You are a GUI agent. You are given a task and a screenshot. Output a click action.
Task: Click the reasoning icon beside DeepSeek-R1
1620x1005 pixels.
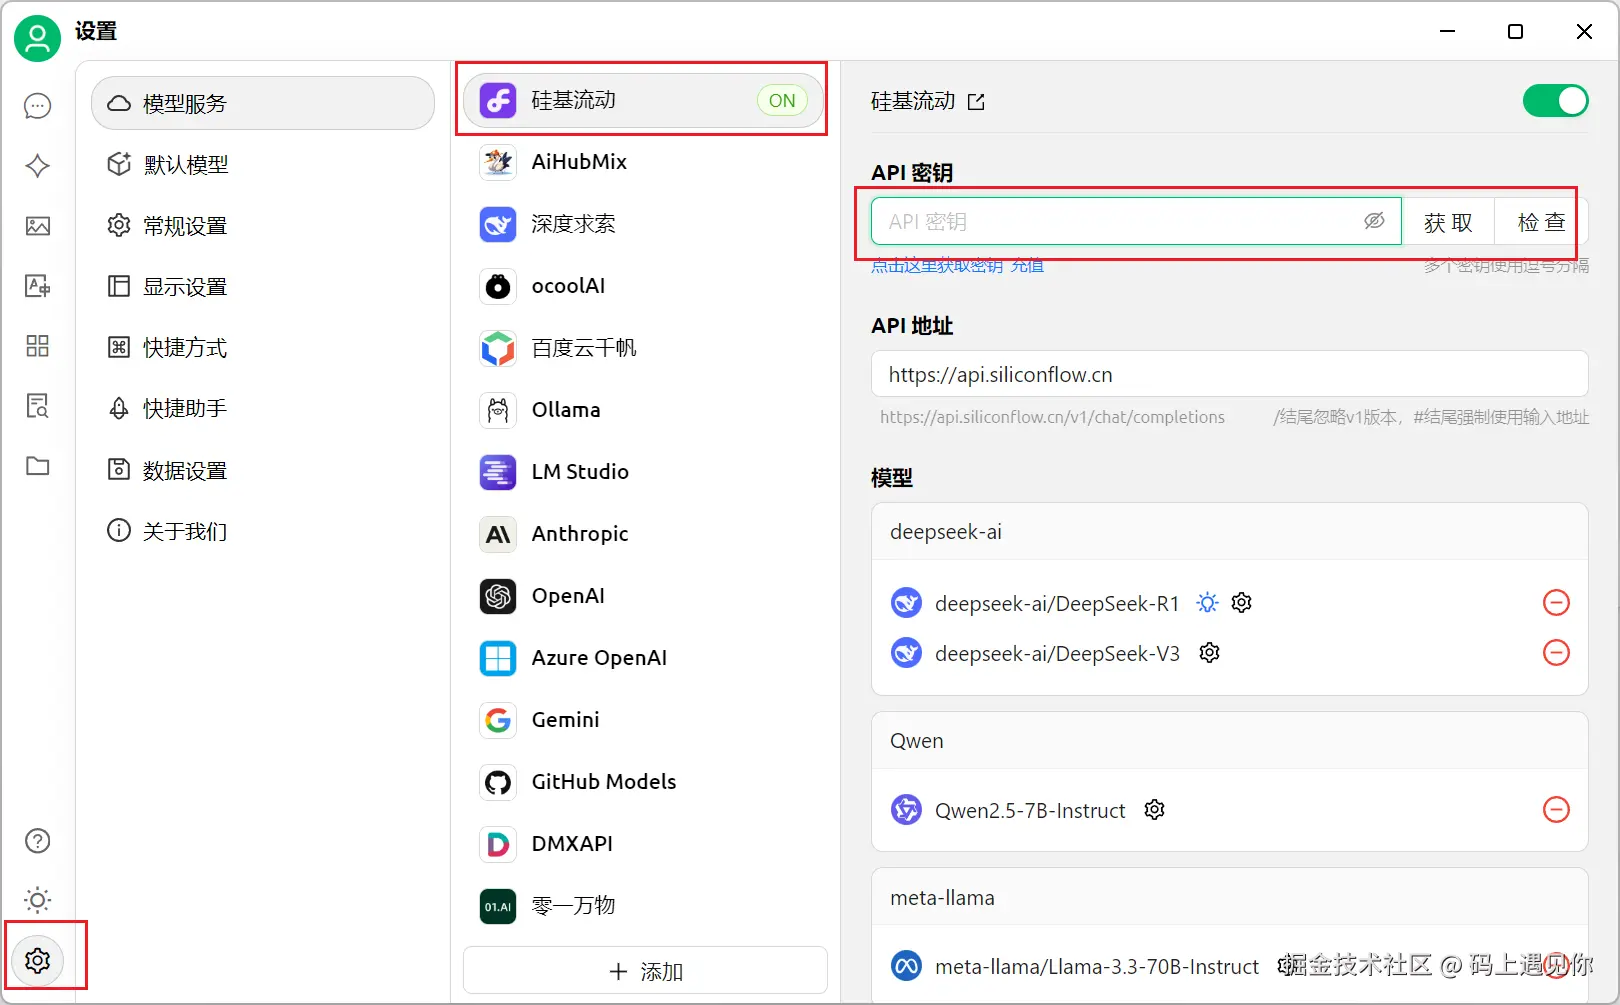coord(1208,603)
